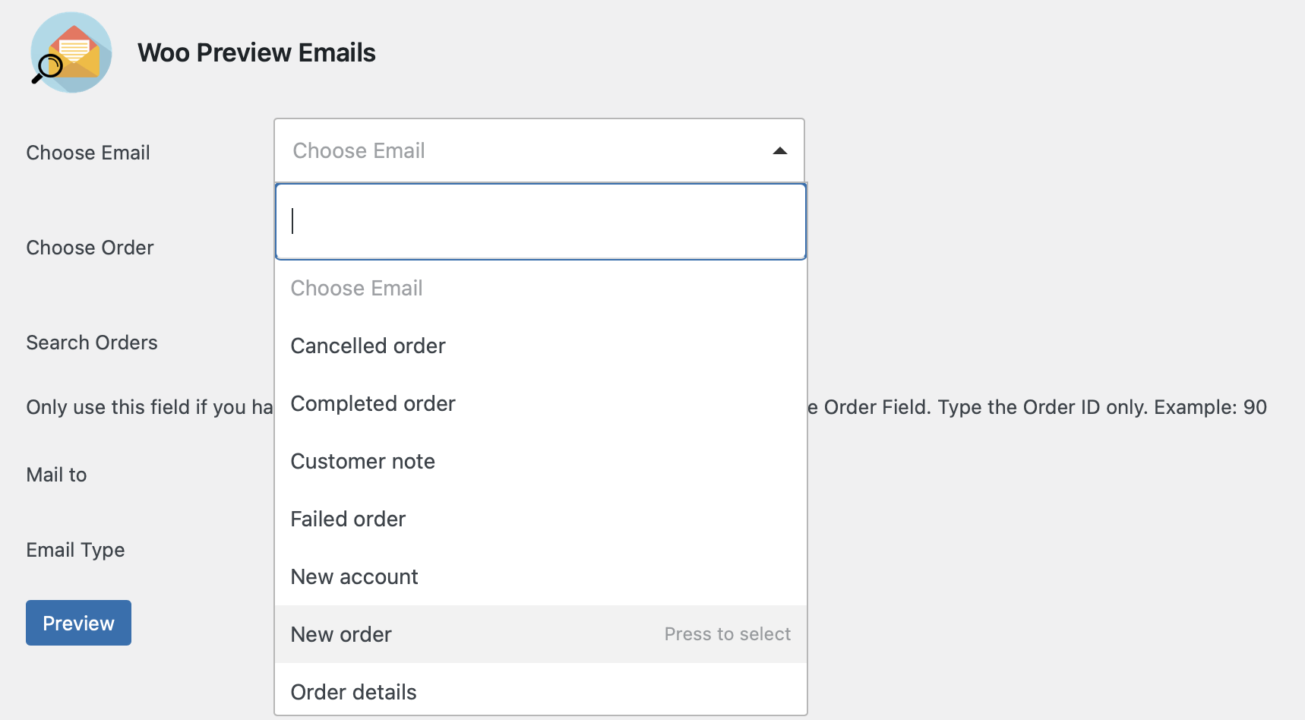Select Completed order email option

pyautogui.click(x=372, y=403)
